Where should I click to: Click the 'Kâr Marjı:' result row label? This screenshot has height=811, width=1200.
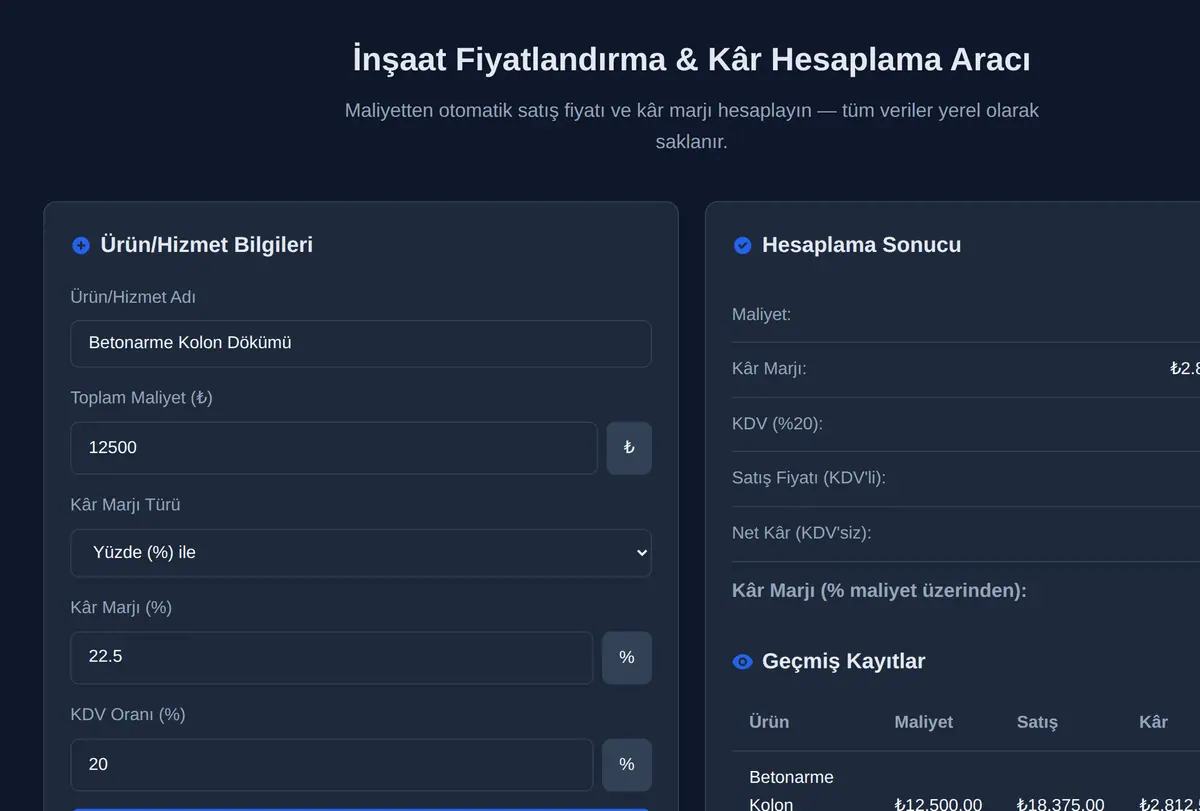(769, 368)
